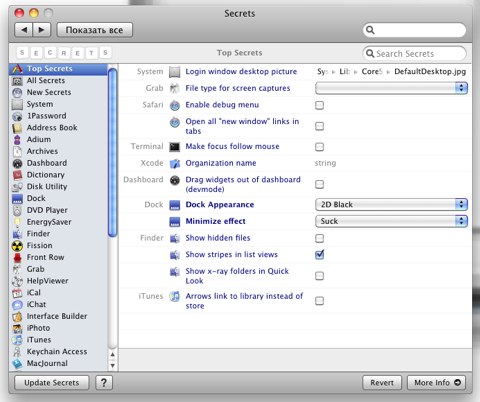Click the Dashboard icon in sidebar list
480x402 pixels.
(x=17, y=163)
